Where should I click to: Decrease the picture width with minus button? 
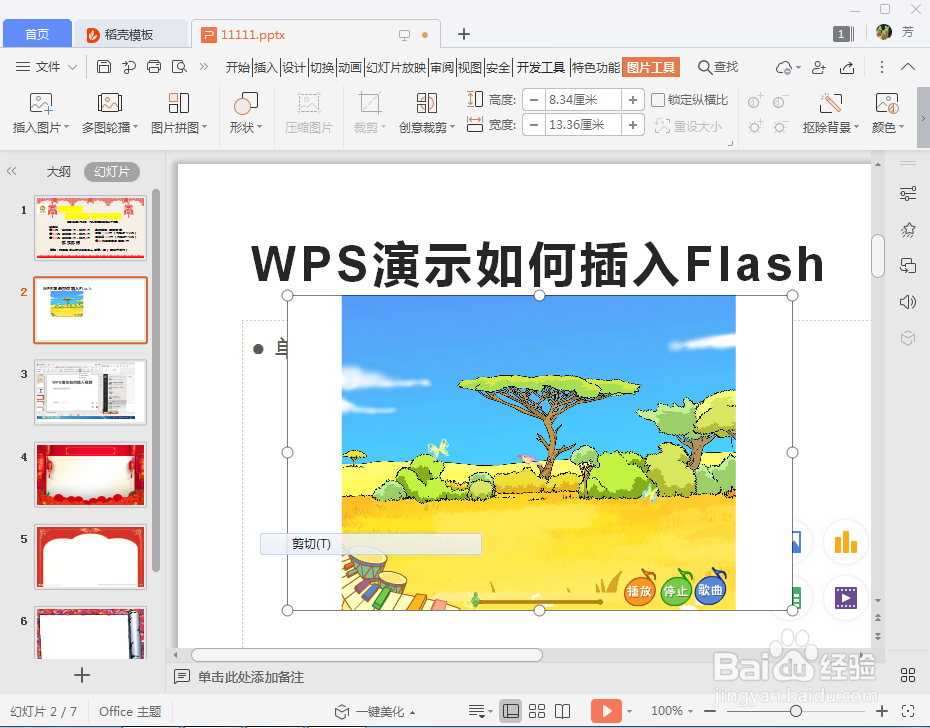pos(534,125)
